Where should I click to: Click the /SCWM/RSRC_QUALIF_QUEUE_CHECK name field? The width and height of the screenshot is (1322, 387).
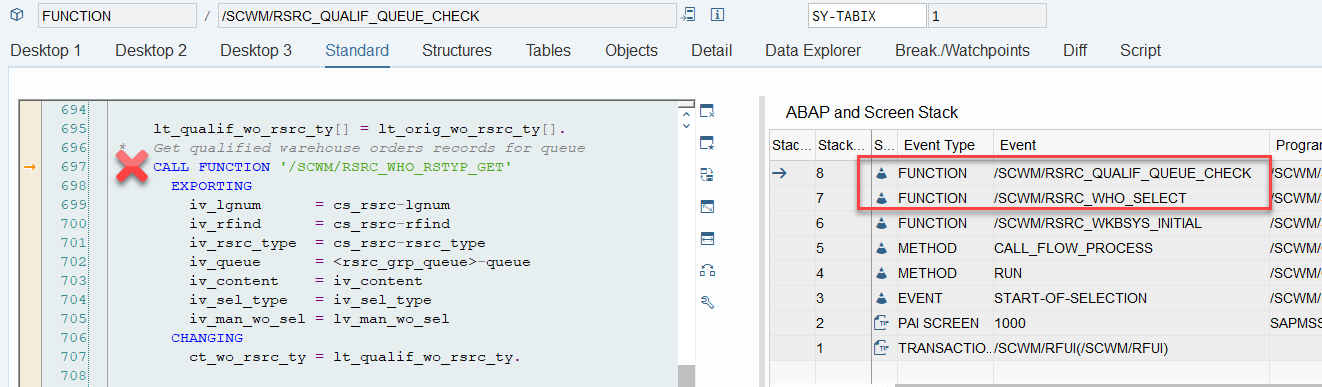click(x=446, y=16)
